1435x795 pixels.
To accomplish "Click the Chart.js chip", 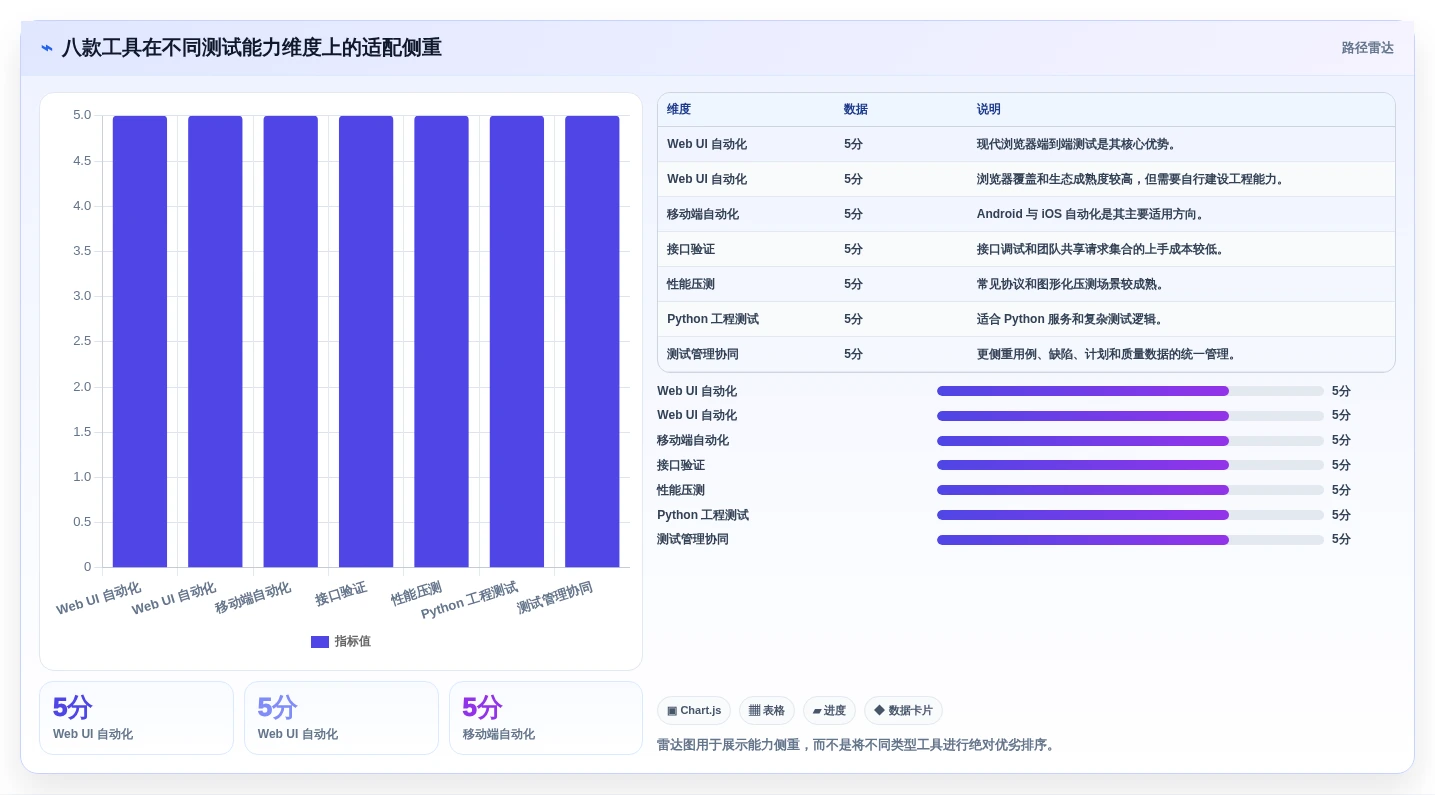I will pyautogui.click(x=694, y=711).
